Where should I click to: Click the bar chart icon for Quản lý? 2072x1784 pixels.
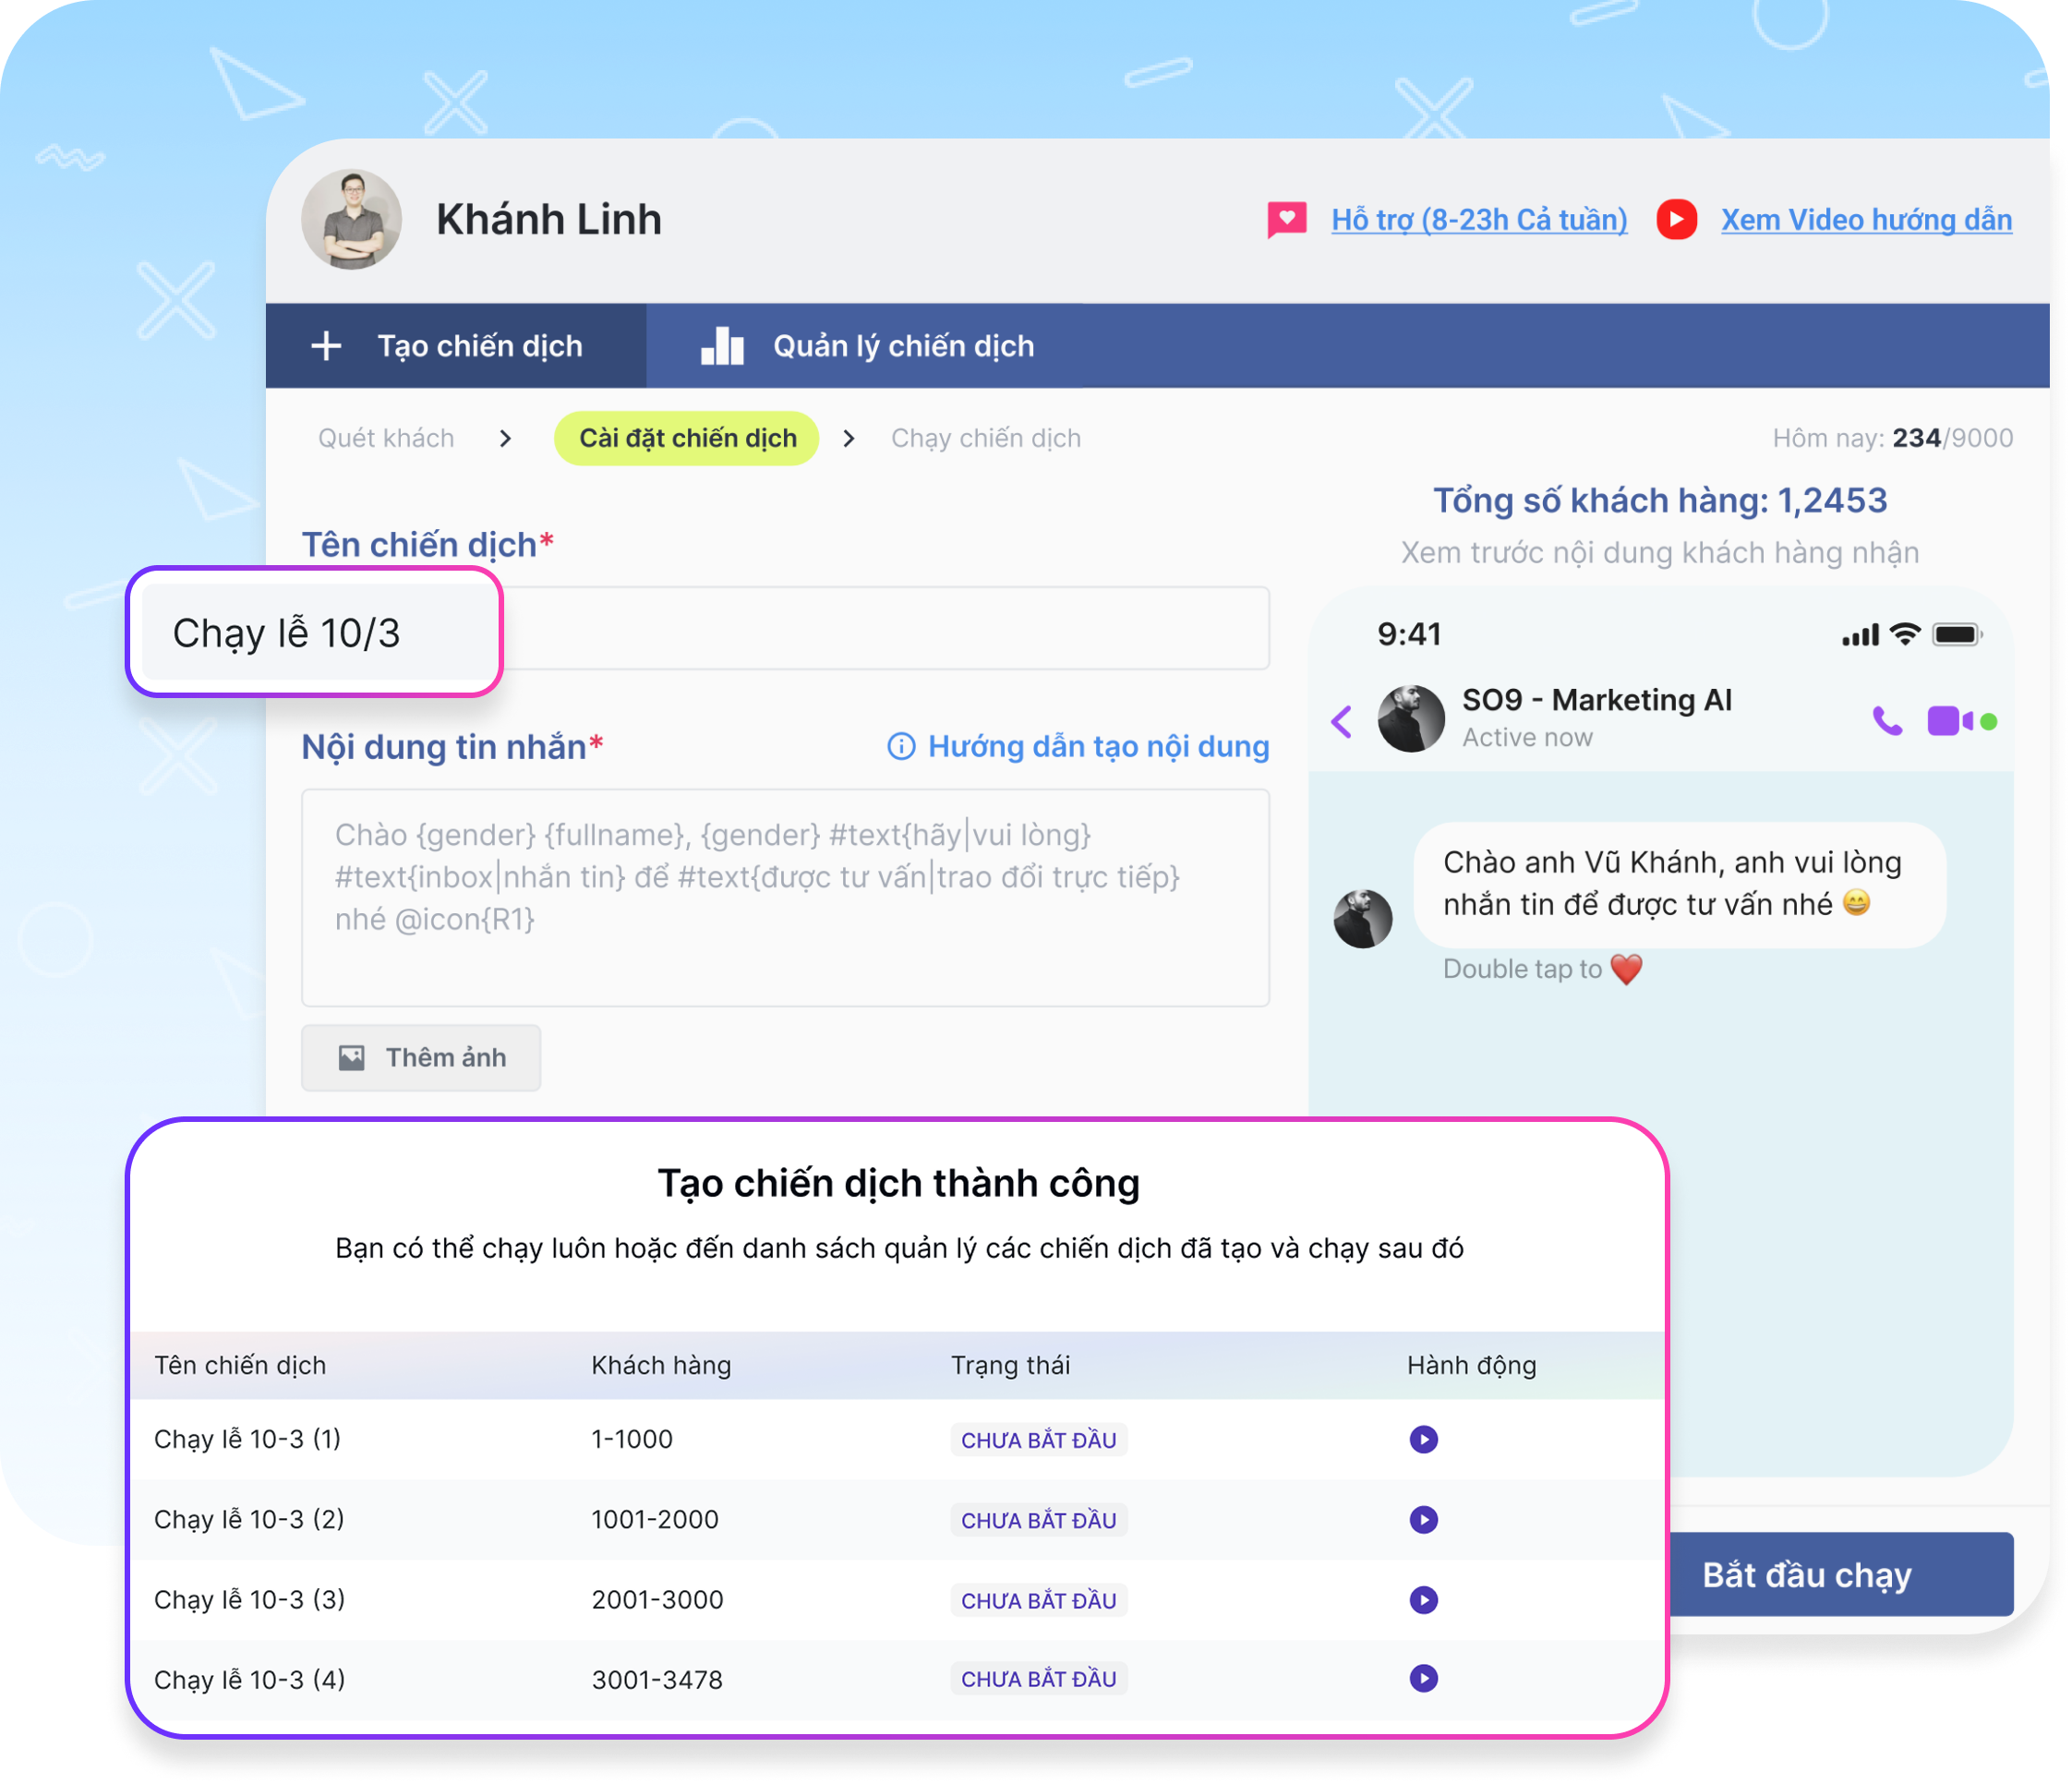pyautogui.click(x=722, y=346)
